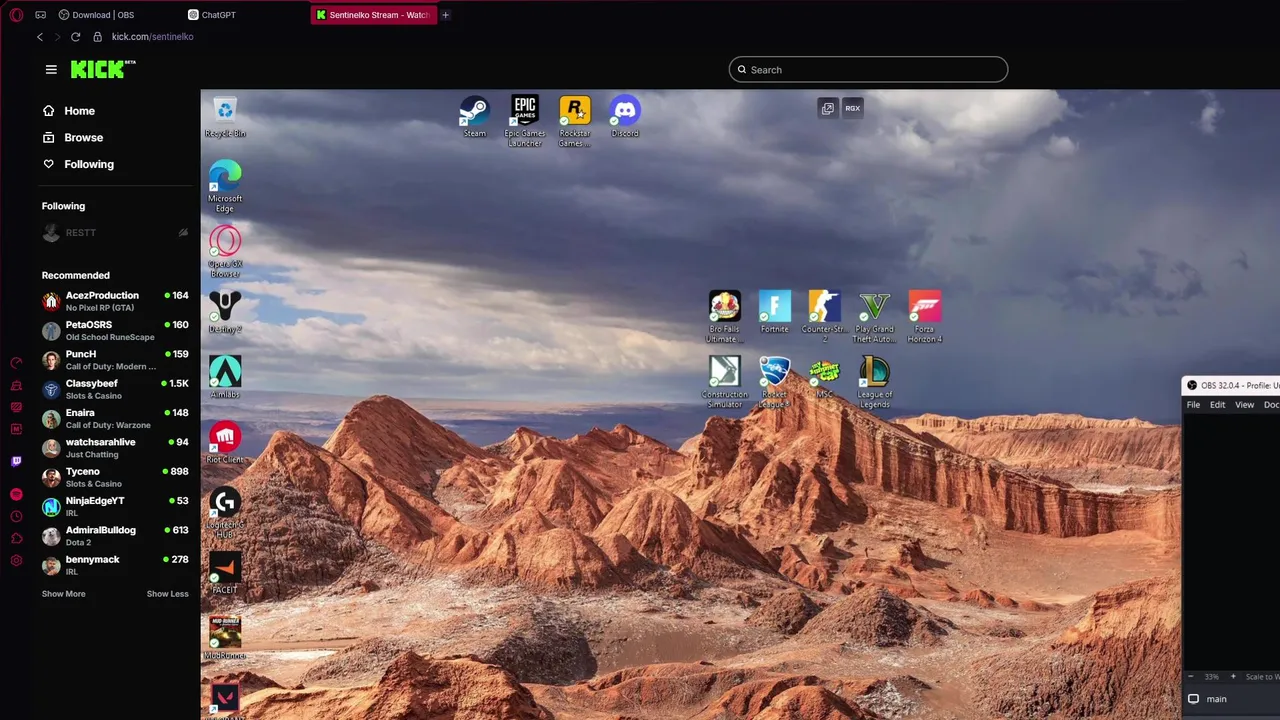This screenshot has height=720, width=1280.
Task: Click the Kick logo
Action: click(x=103, y=69)
